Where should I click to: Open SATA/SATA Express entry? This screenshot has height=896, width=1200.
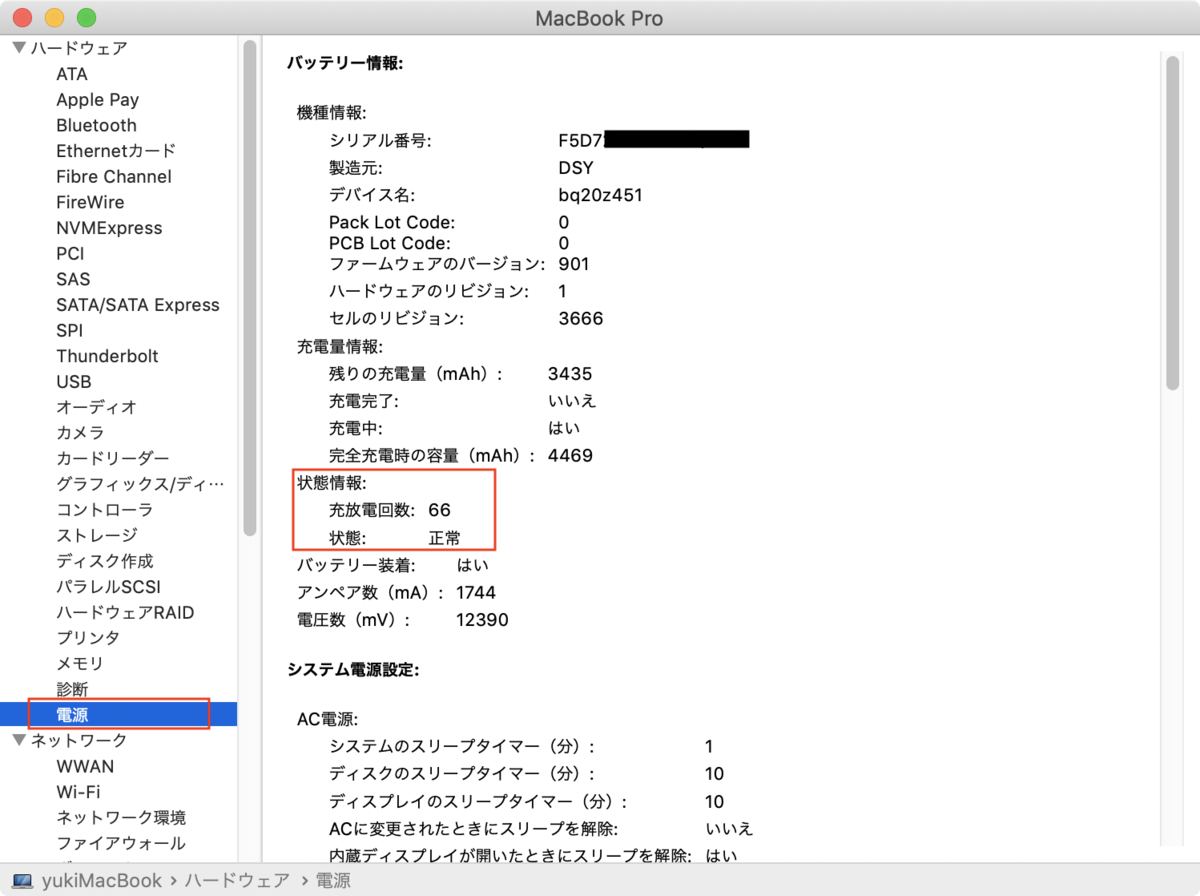[x=138, y=305]
